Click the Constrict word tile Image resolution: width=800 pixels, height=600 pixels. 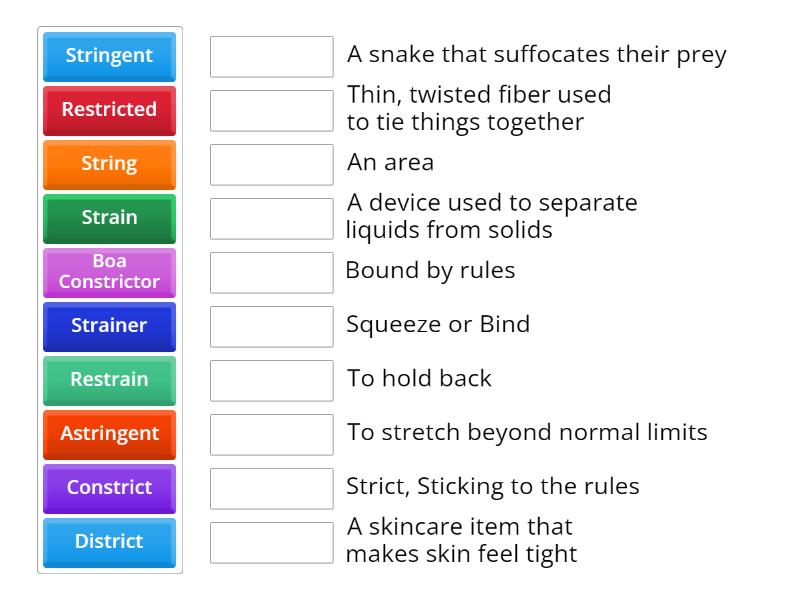pos(109,489)
